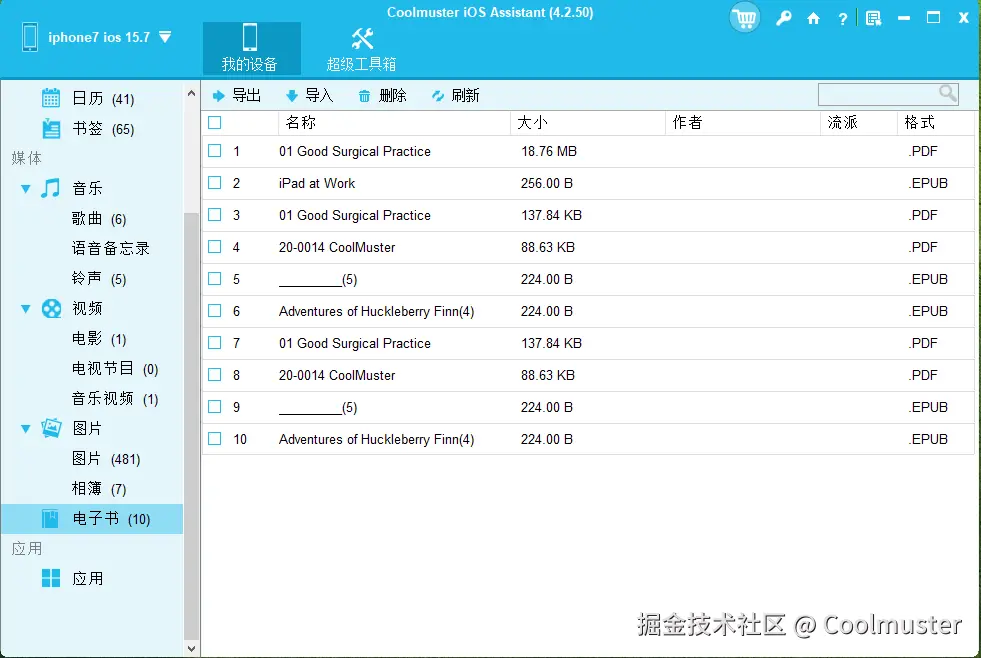This screenshot has height=658, width=981.
Task: Open 电视节目 (0) category
Action: point(115,368)
